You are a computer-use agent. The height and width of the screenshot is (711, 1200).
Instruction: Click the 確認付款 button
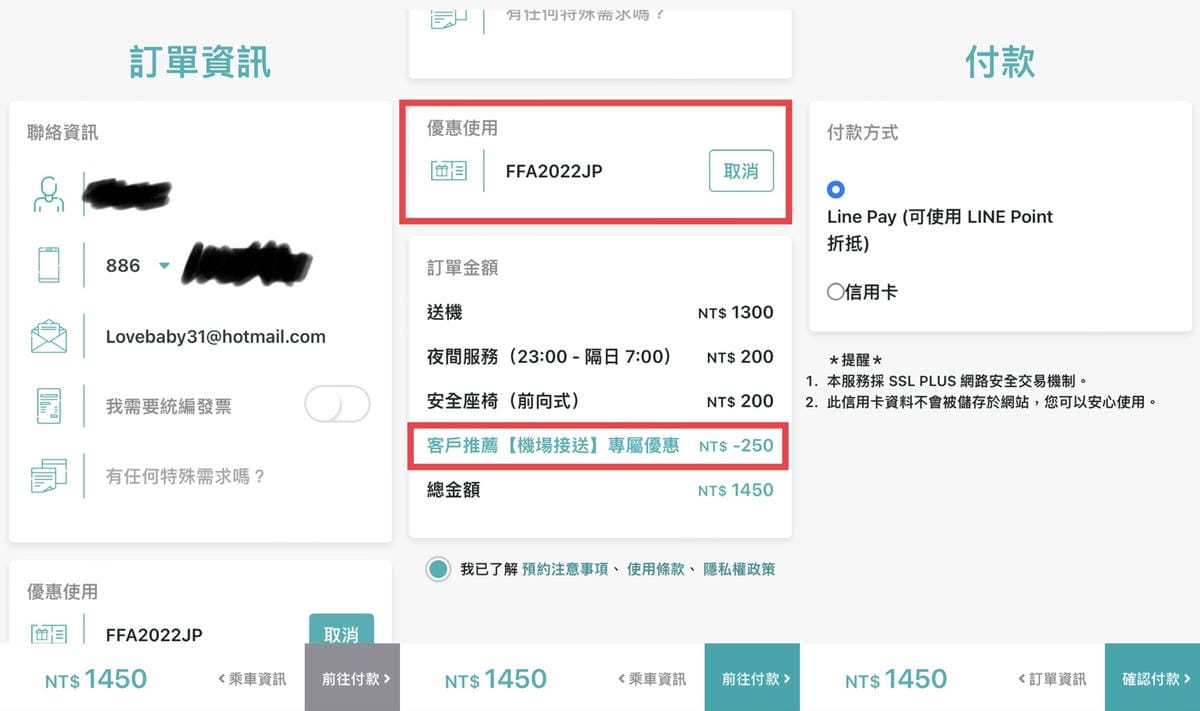(x=1152, y=677)
